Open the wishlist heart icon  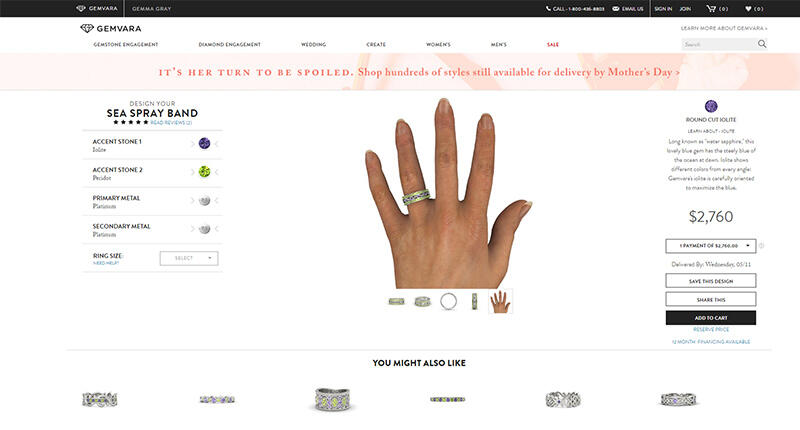[748, 9]
